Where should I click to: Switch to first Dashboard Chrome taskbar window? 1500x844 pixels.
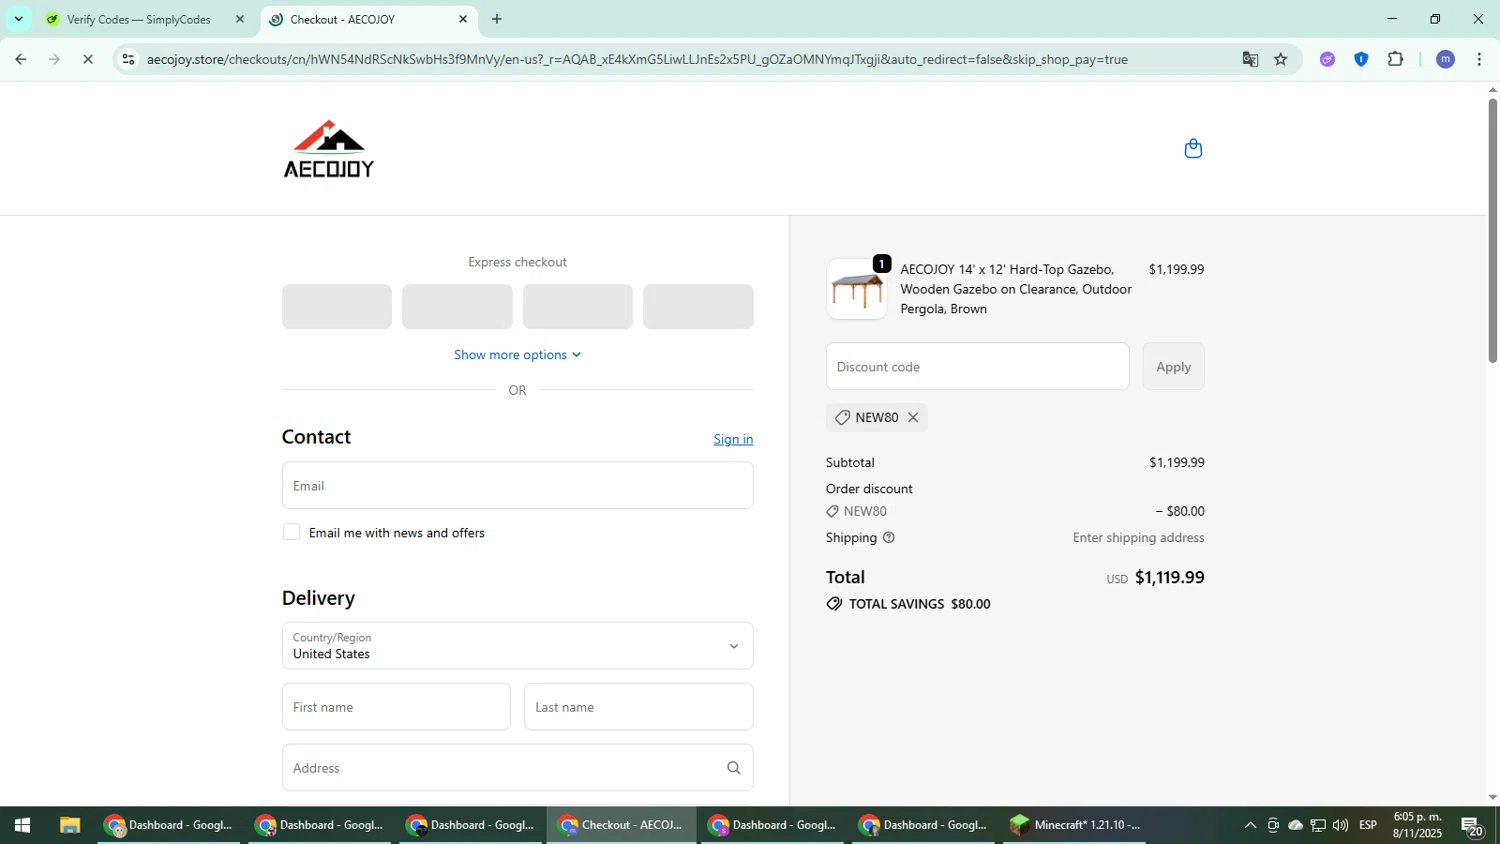169,826
